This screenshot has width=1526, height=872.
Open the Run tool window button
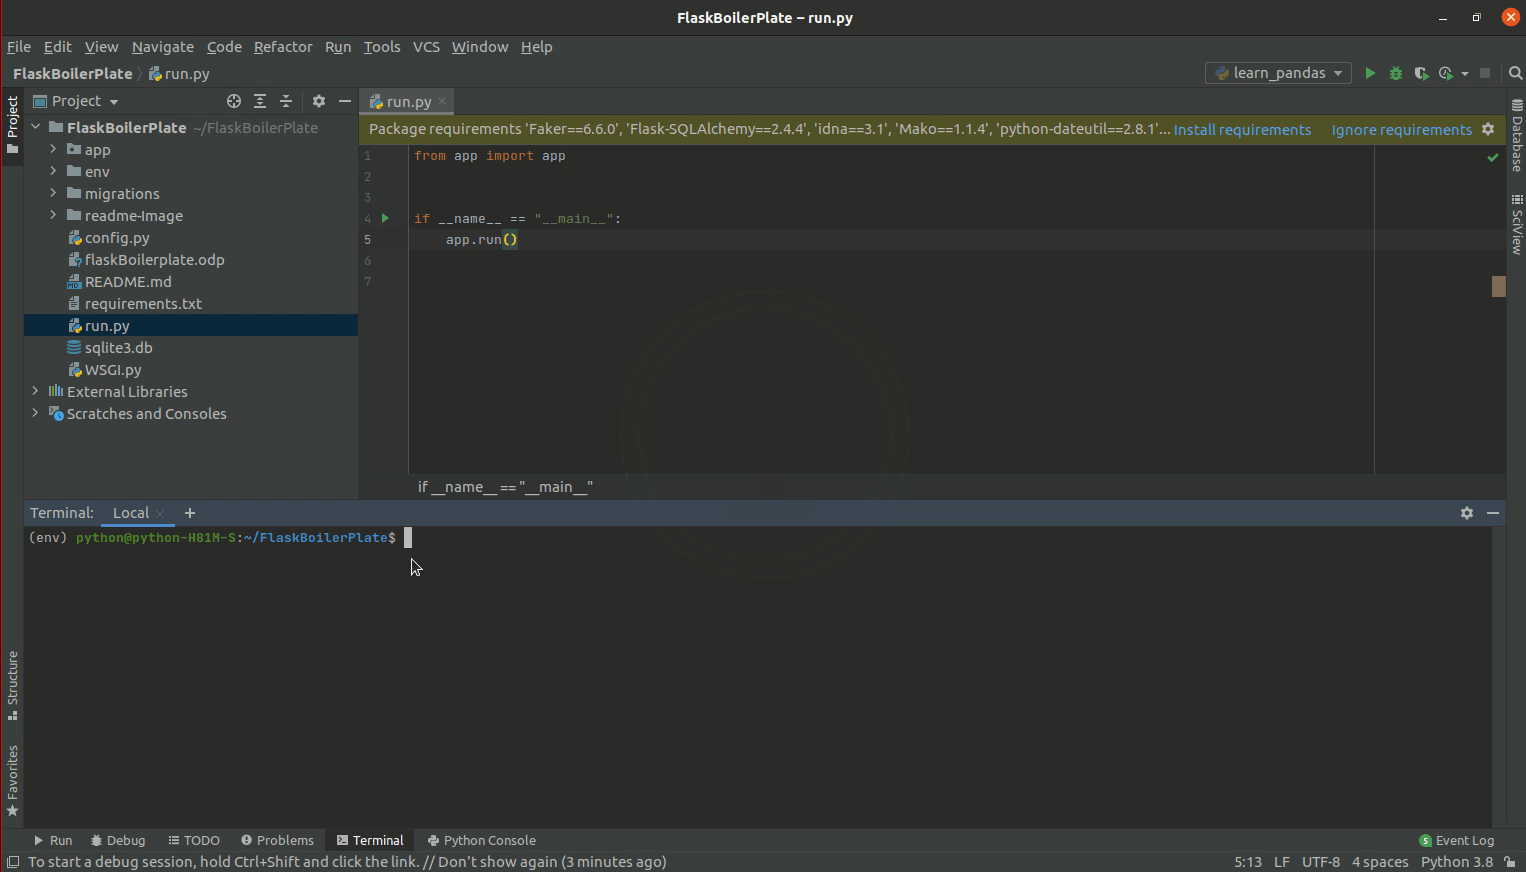point(53,840)
